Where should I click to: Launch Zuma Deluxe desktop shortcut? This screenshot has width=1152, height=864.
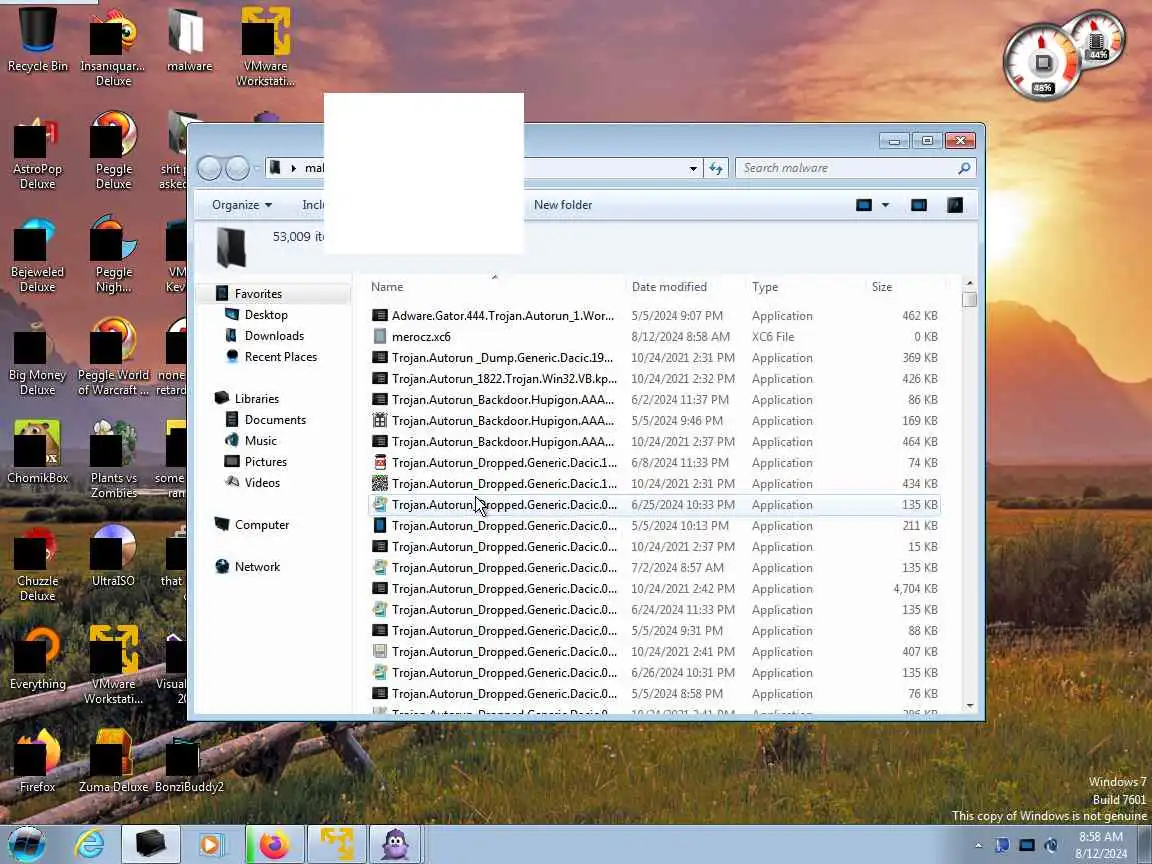point(113,761)
